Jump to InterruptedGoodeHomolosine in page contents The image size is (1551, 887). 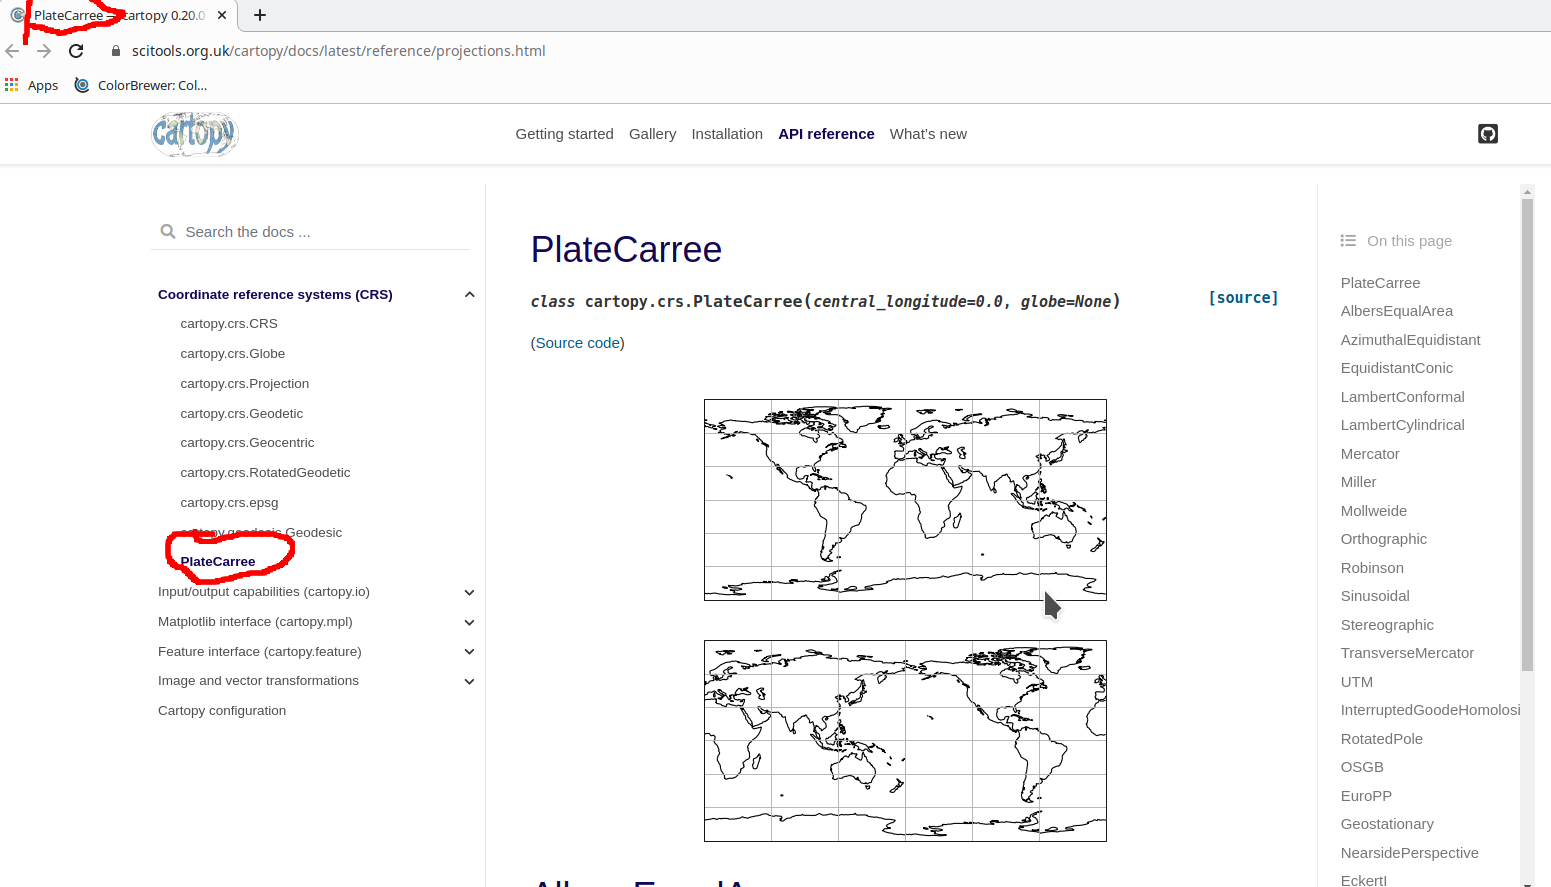click(x=1430, y=710)
